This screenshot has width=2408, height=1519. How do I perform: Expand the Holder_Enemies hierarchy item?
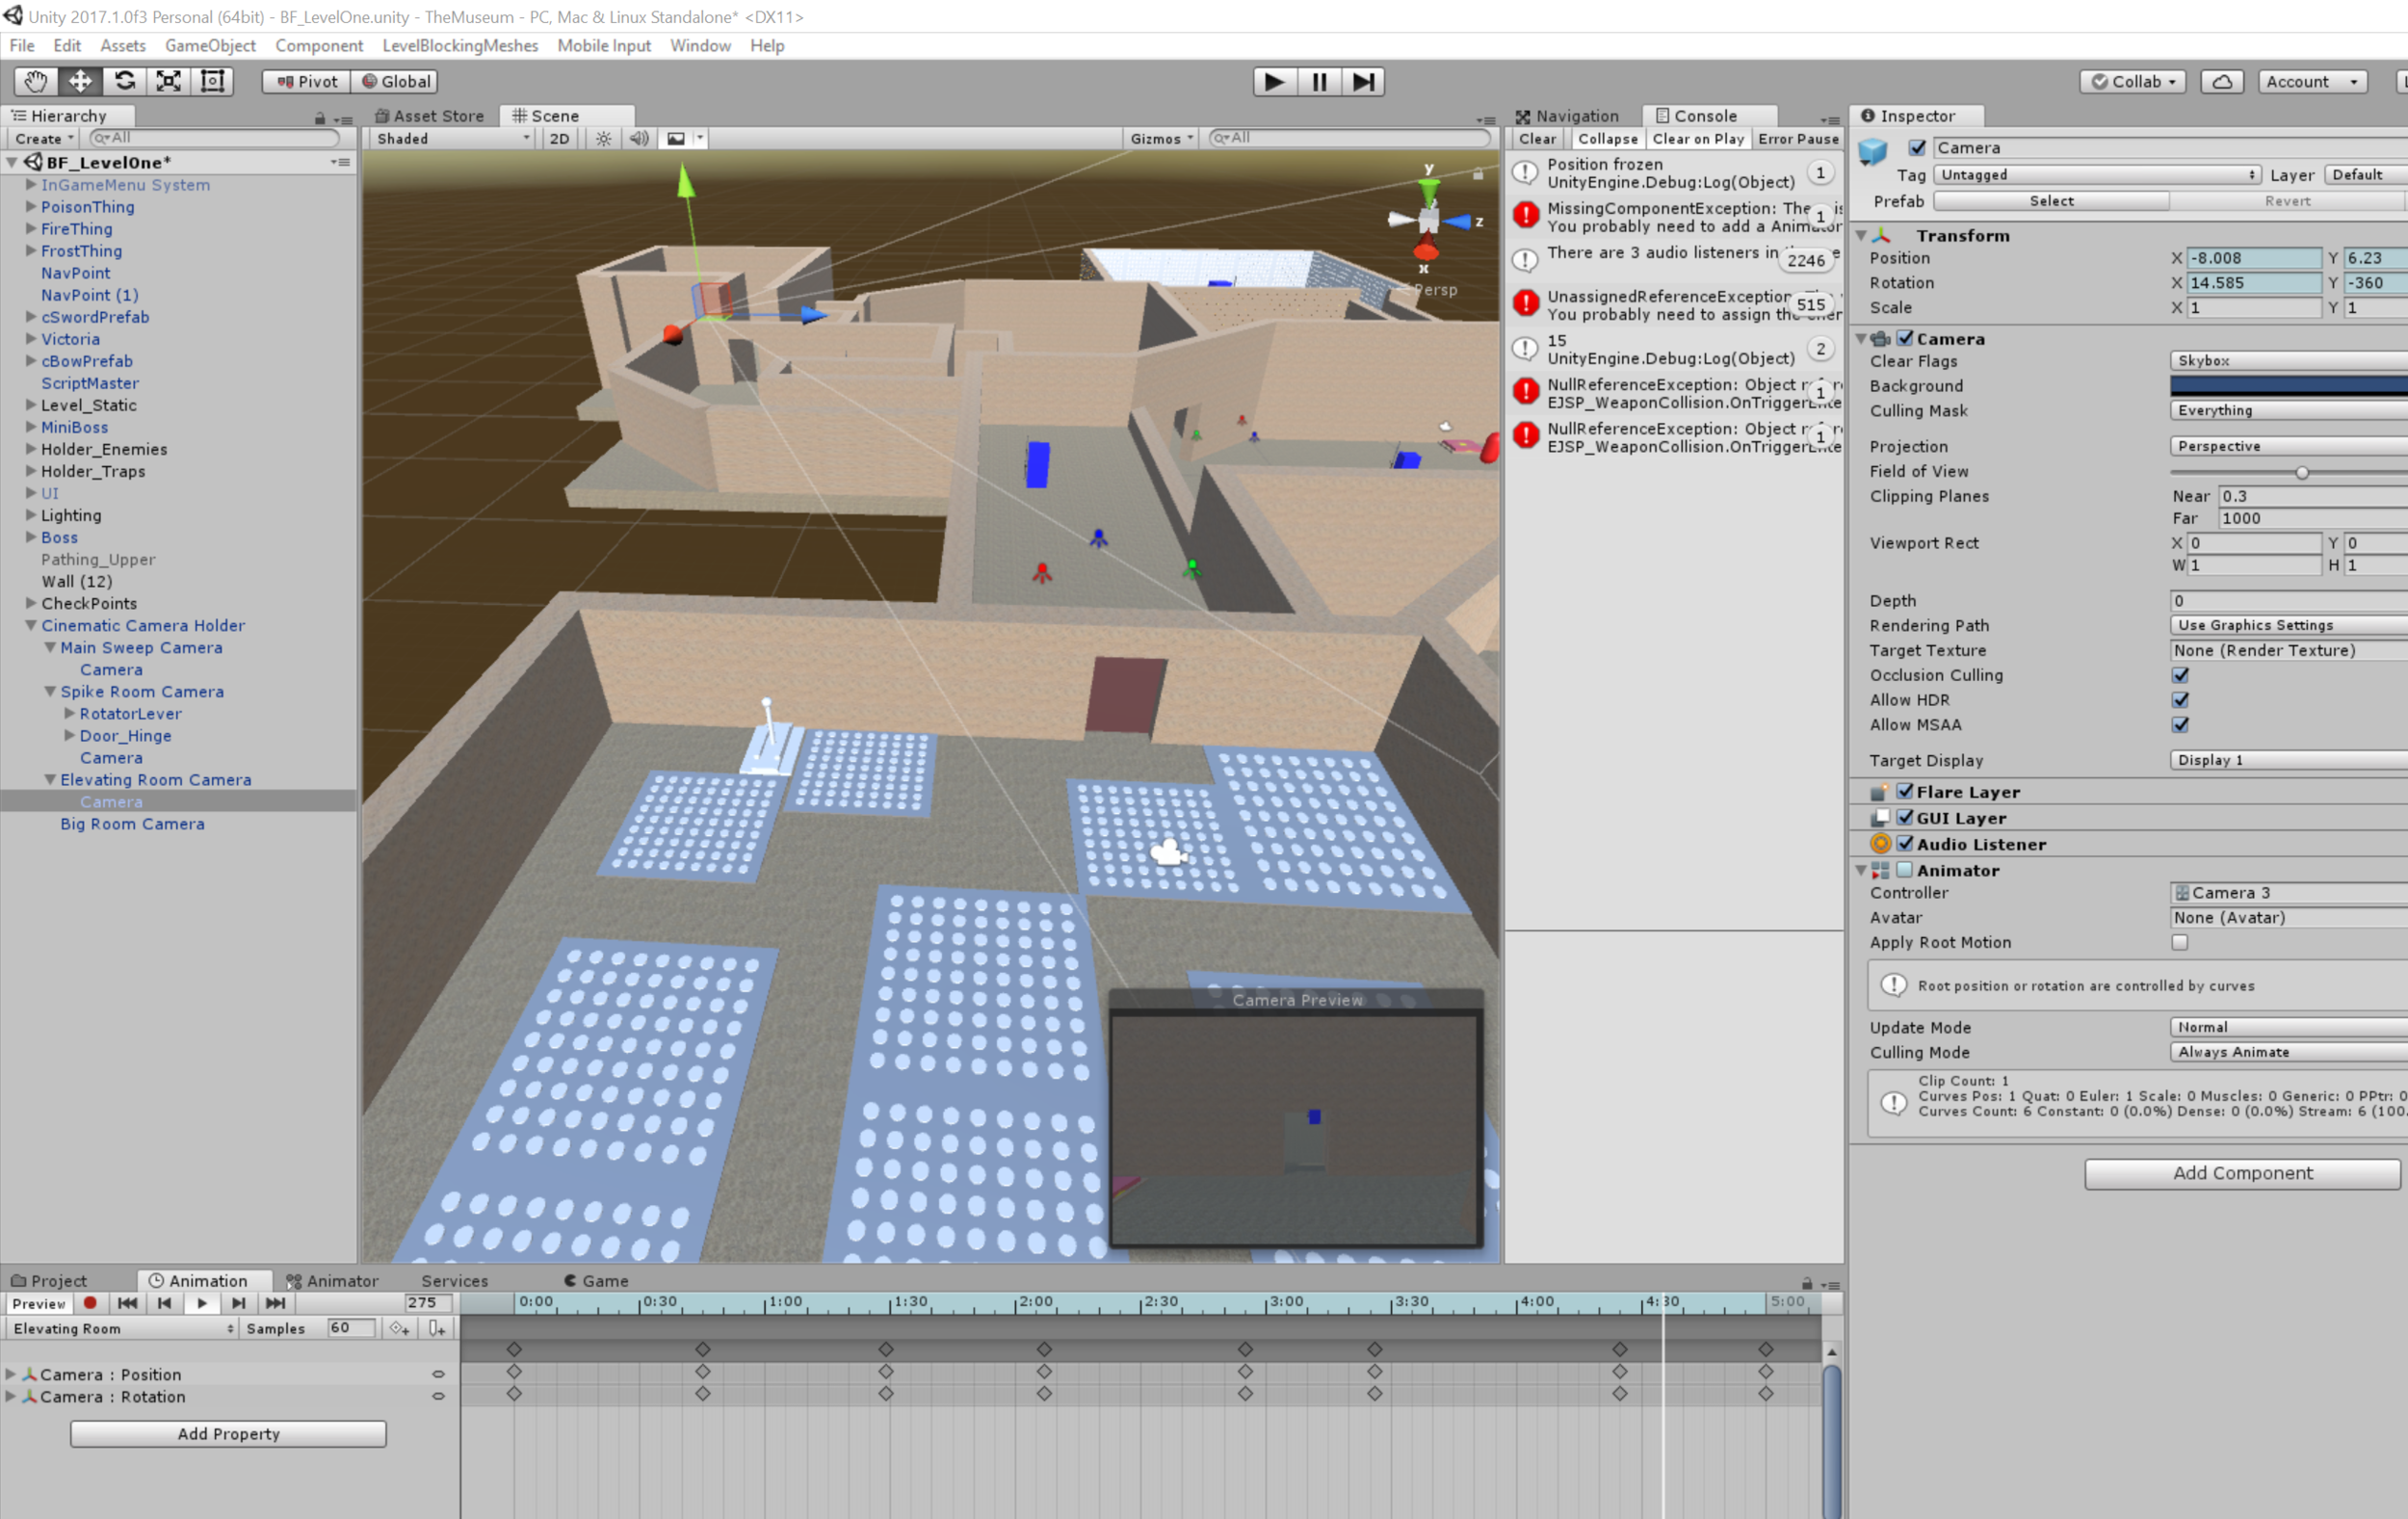click(31, 449)
